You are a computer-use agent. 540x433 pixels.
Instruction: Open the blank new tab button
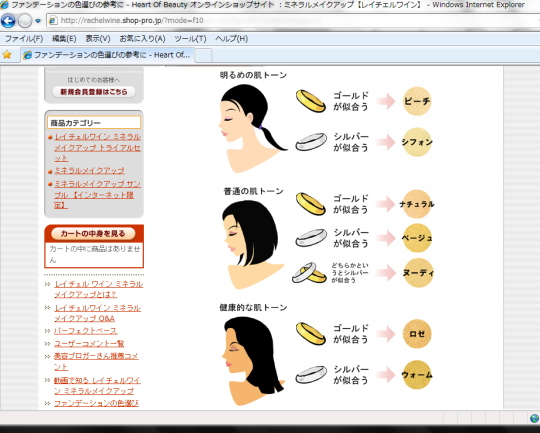click(x=203, y=55)
